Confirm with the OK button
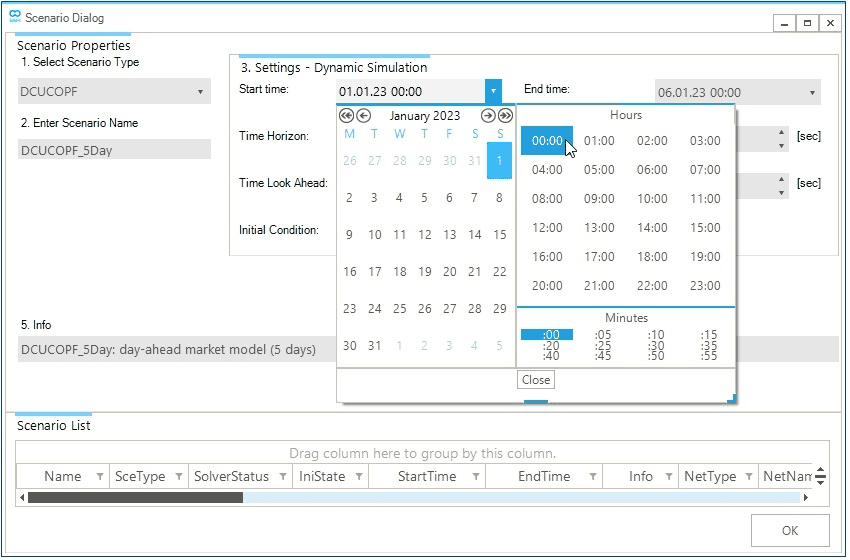850x560 pixels. (789, 531)
